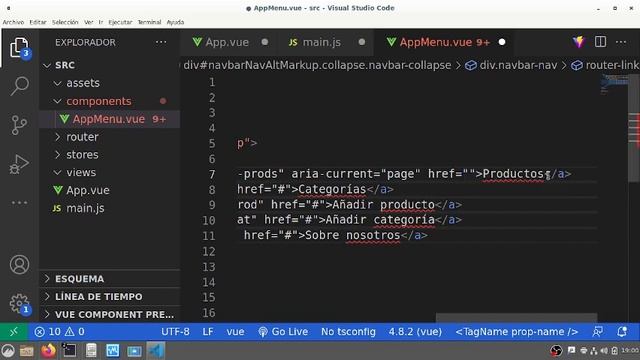The width and height of the screenshot is (640, 360).
Task: Click 4.8.2 (vue) version in status bar
Action: tap(415, 331)
